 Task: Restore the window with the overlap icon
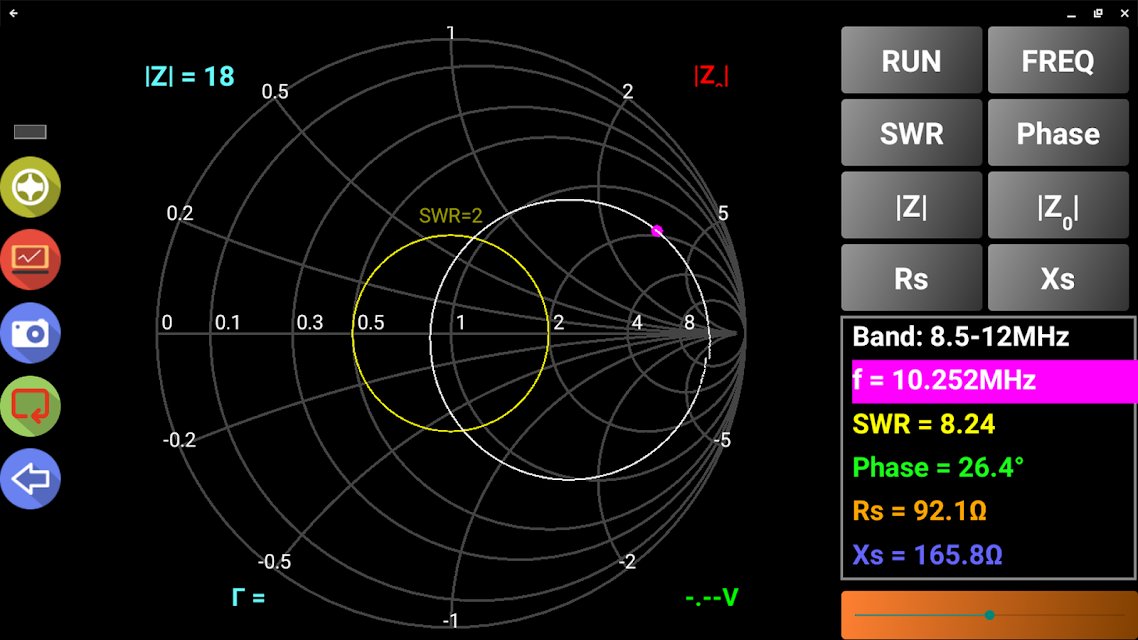[x=1098, y=13]
